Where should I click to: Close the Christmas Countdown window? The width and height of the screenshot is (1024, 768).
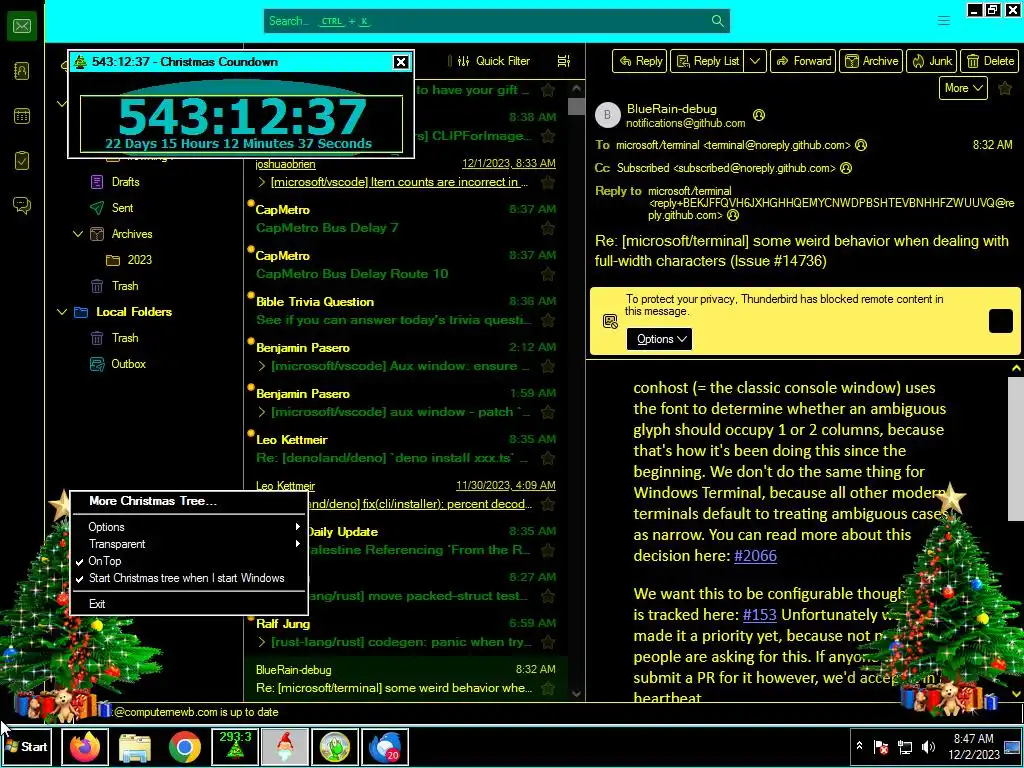401,62
